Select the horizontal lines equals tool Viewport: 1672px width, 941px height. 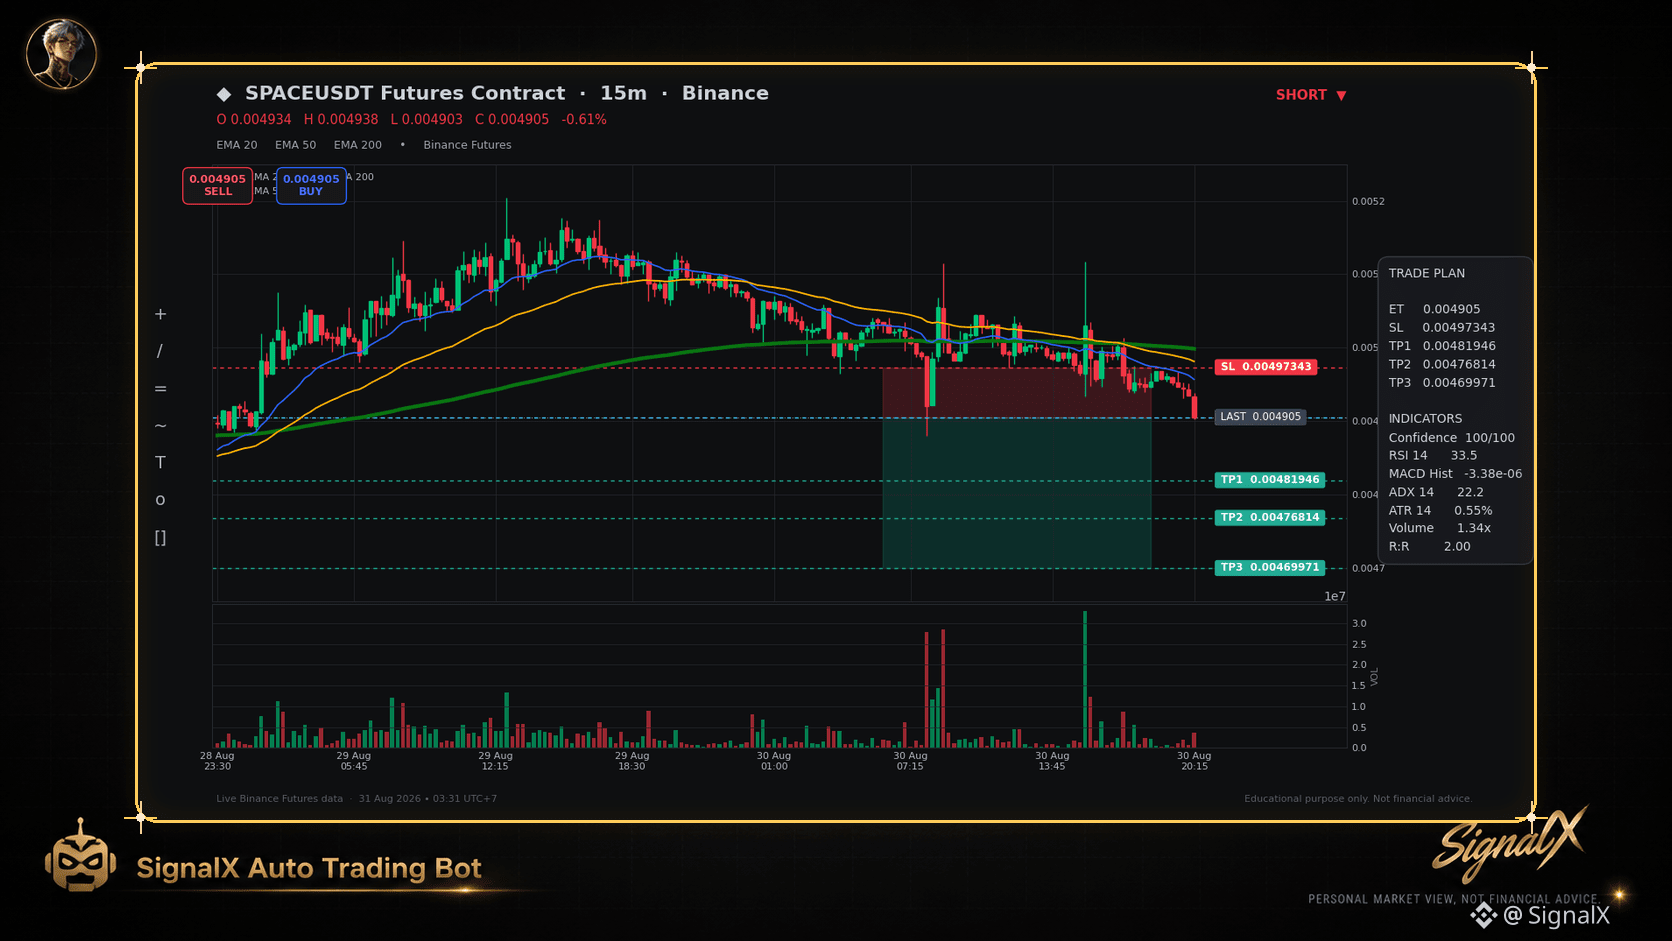coord(160,388)
